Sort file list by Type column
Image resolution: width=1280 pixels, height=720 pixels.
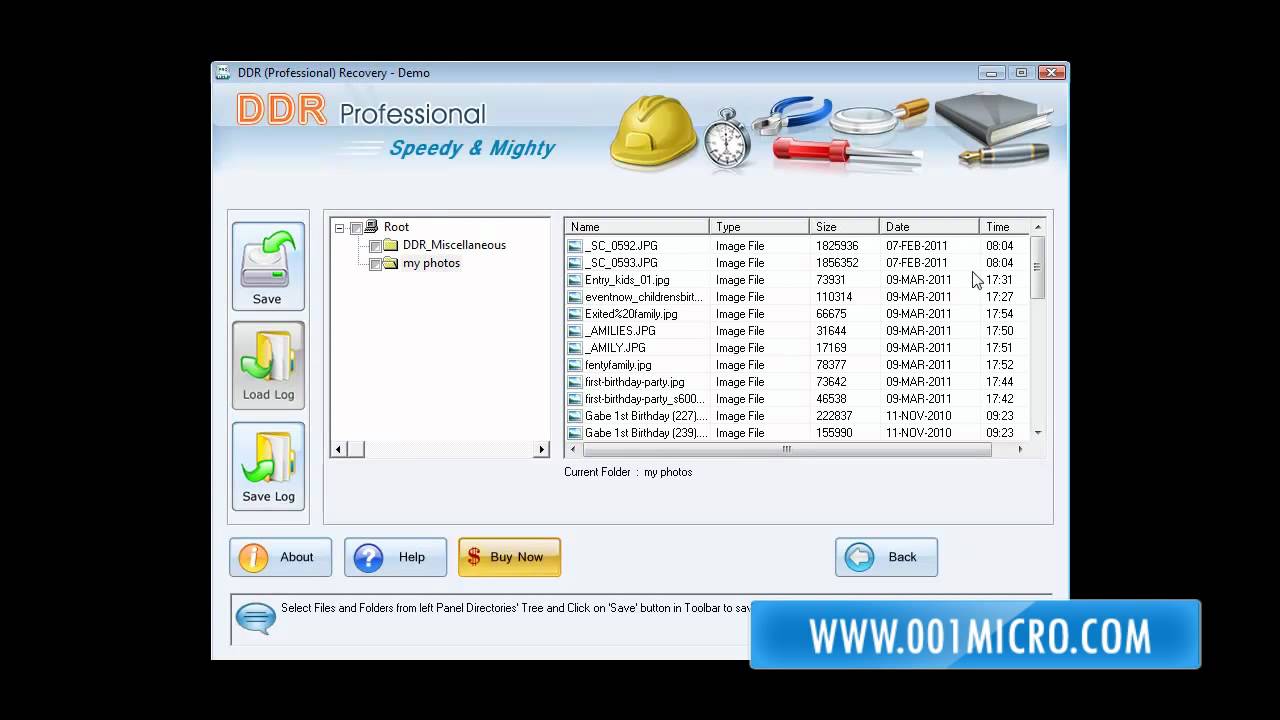tap(759, 227)
